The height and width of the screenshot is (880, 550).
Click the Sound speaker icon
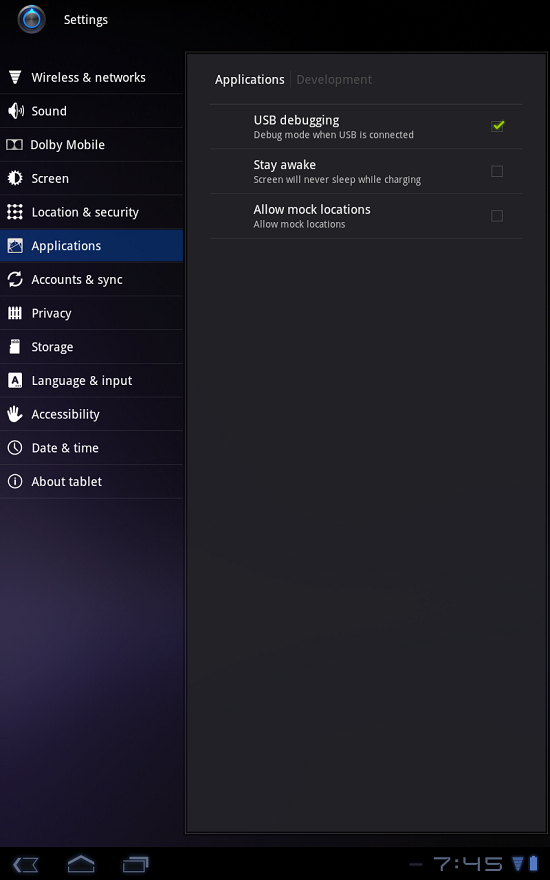(x=15, y=111)
